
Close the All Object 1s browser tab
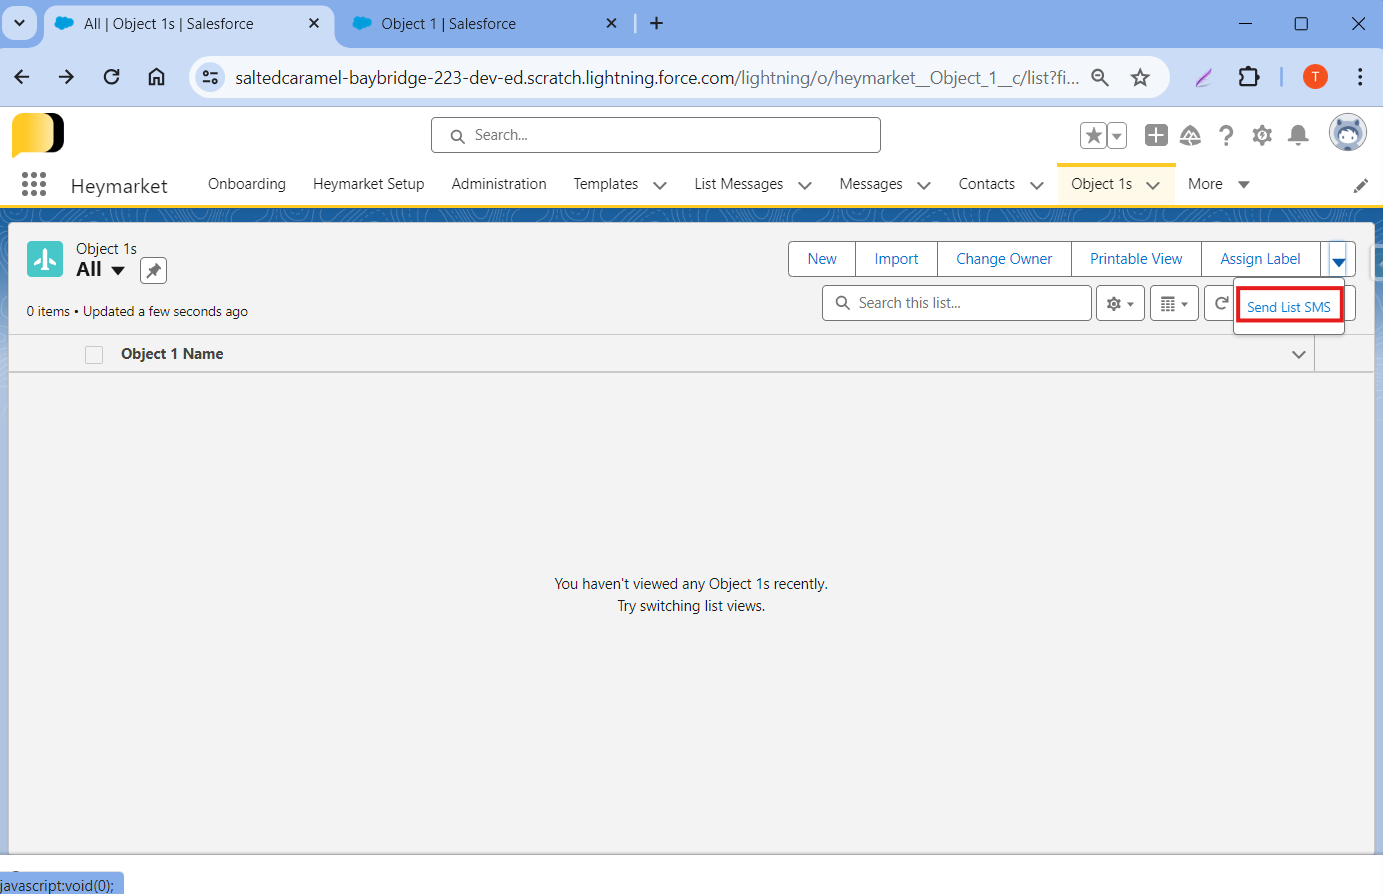pyautogui.click(x=314, y=23)
